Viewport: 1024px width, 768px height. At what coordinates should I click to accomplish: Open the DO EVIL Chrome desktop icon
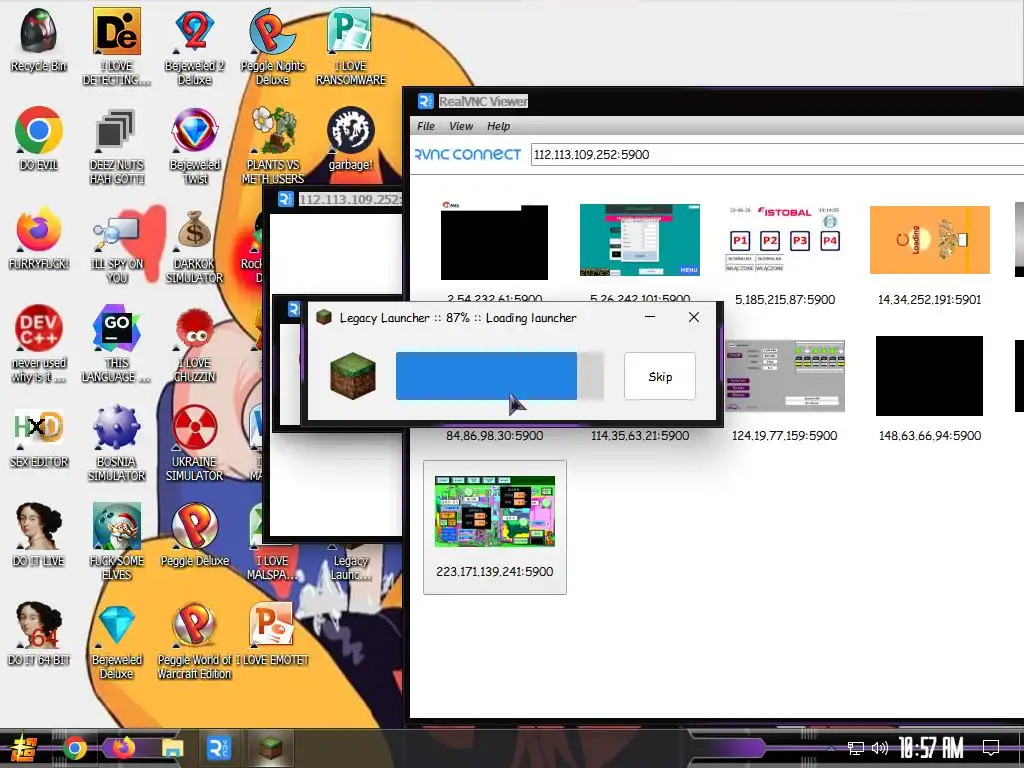39,138
